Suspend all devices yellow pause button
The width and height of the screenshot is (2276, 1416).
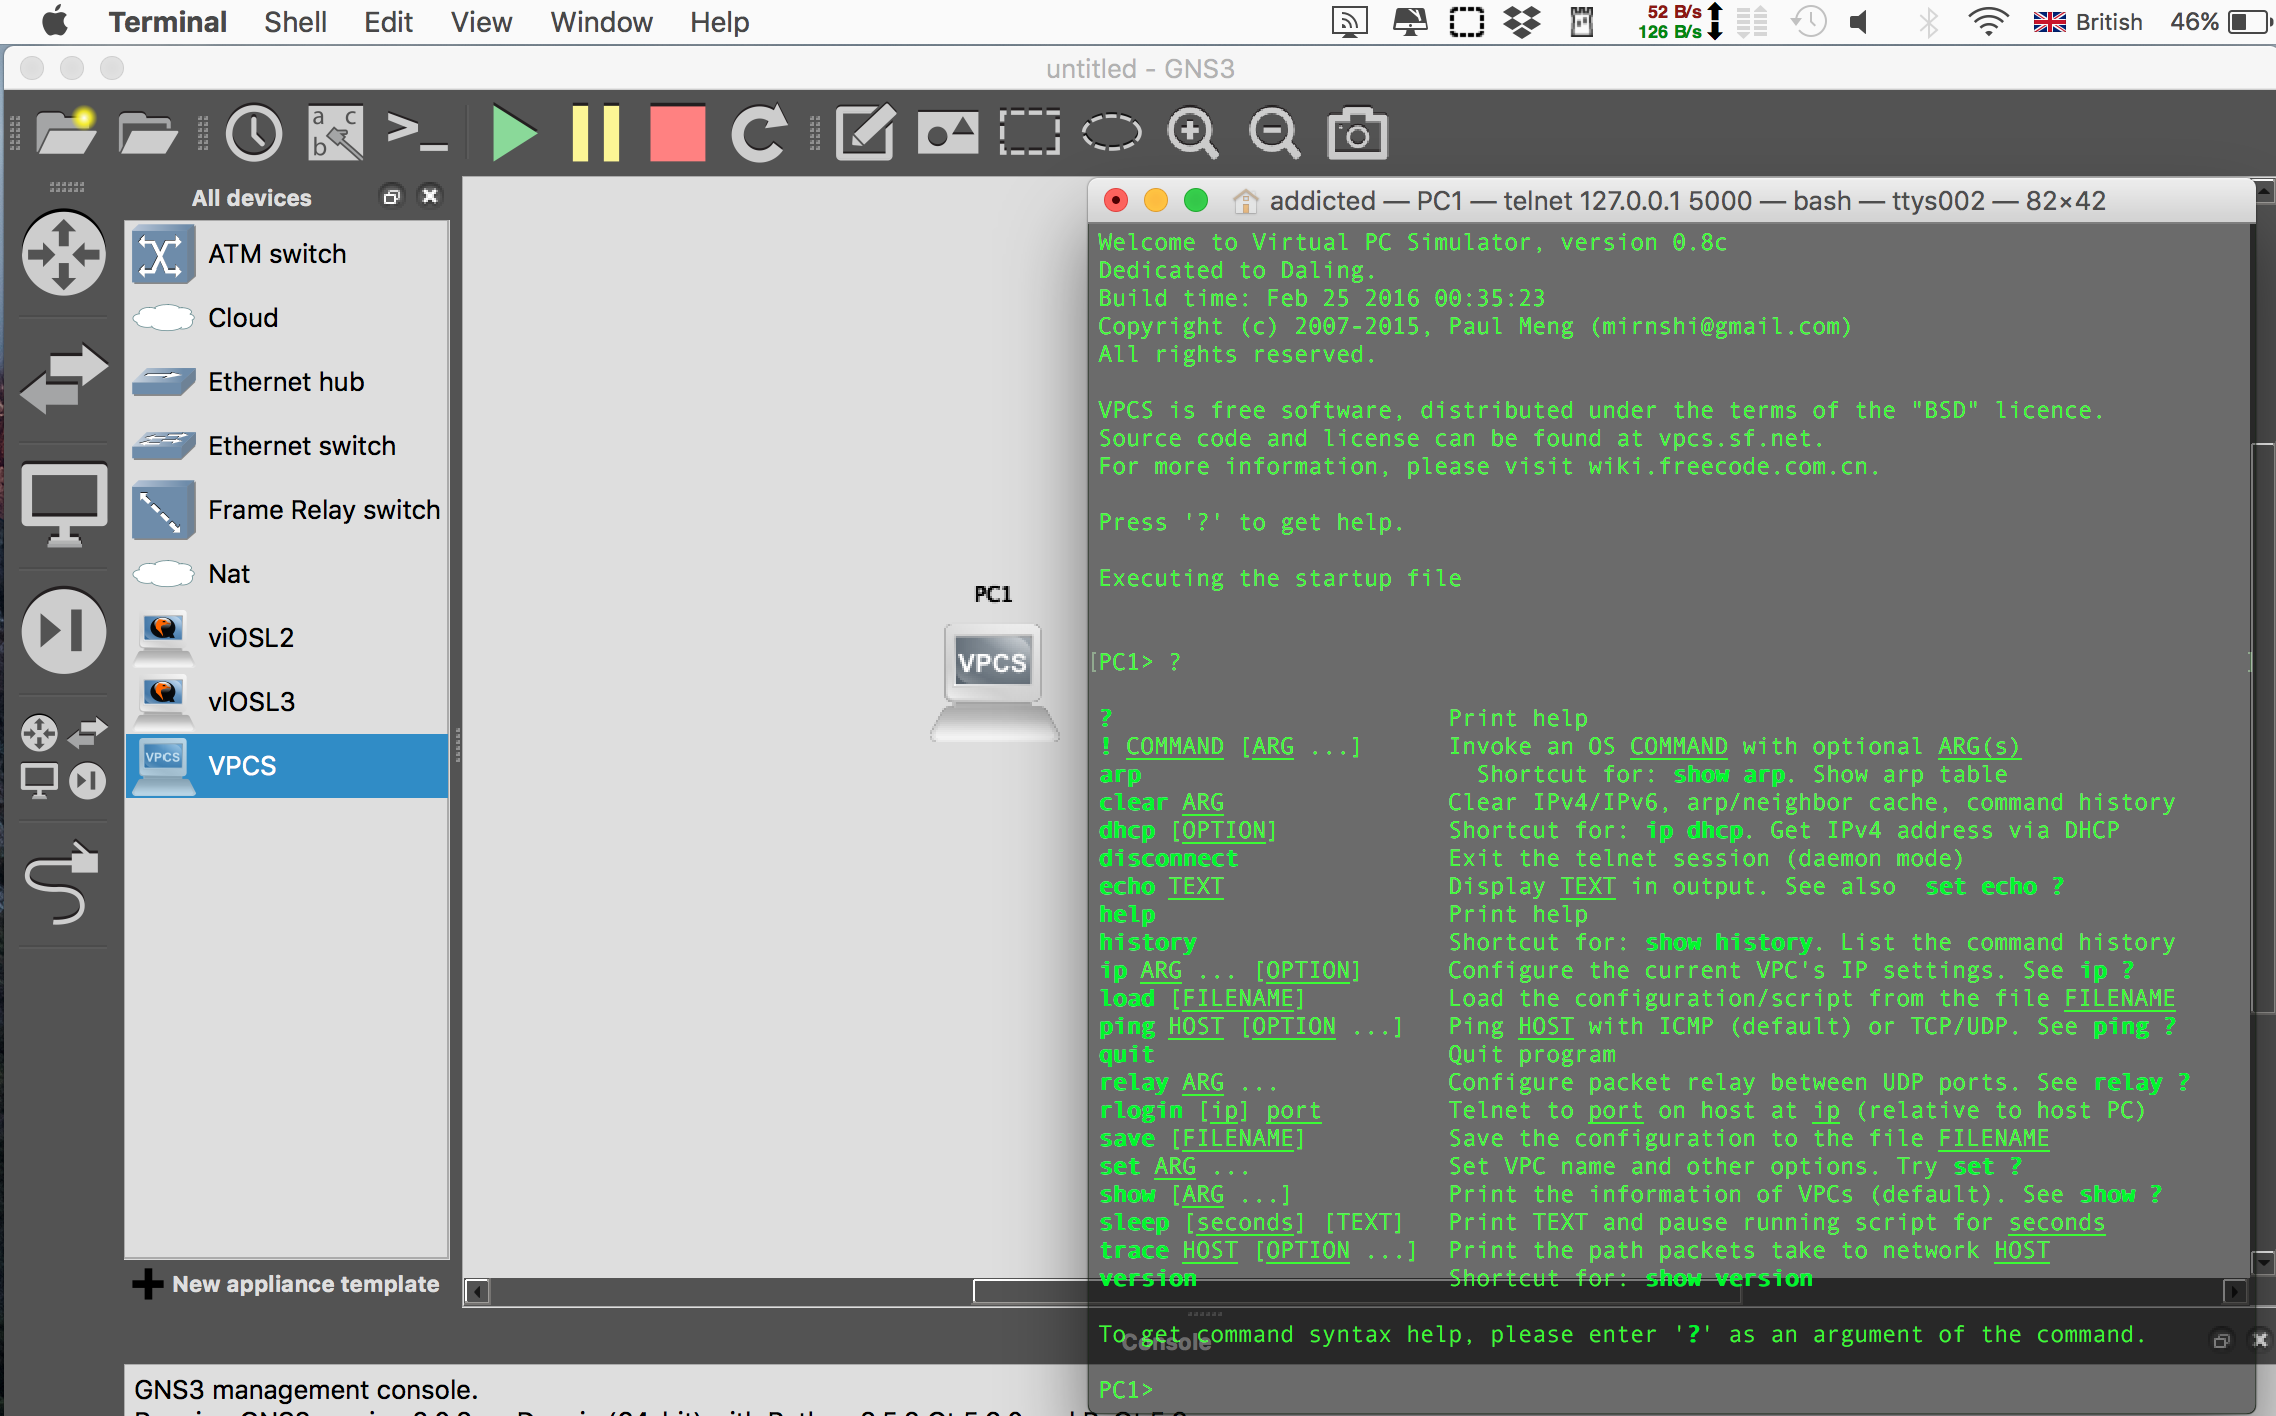click(596, 133)
